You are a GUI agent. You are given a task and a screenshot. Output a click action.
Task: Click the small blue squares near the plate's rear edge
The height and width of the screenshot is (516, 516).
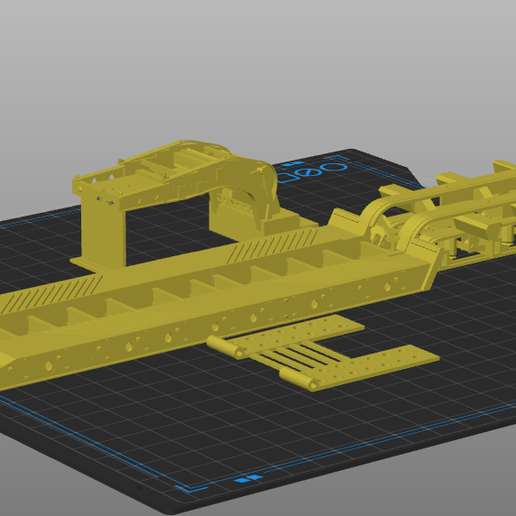coord(291,164)
